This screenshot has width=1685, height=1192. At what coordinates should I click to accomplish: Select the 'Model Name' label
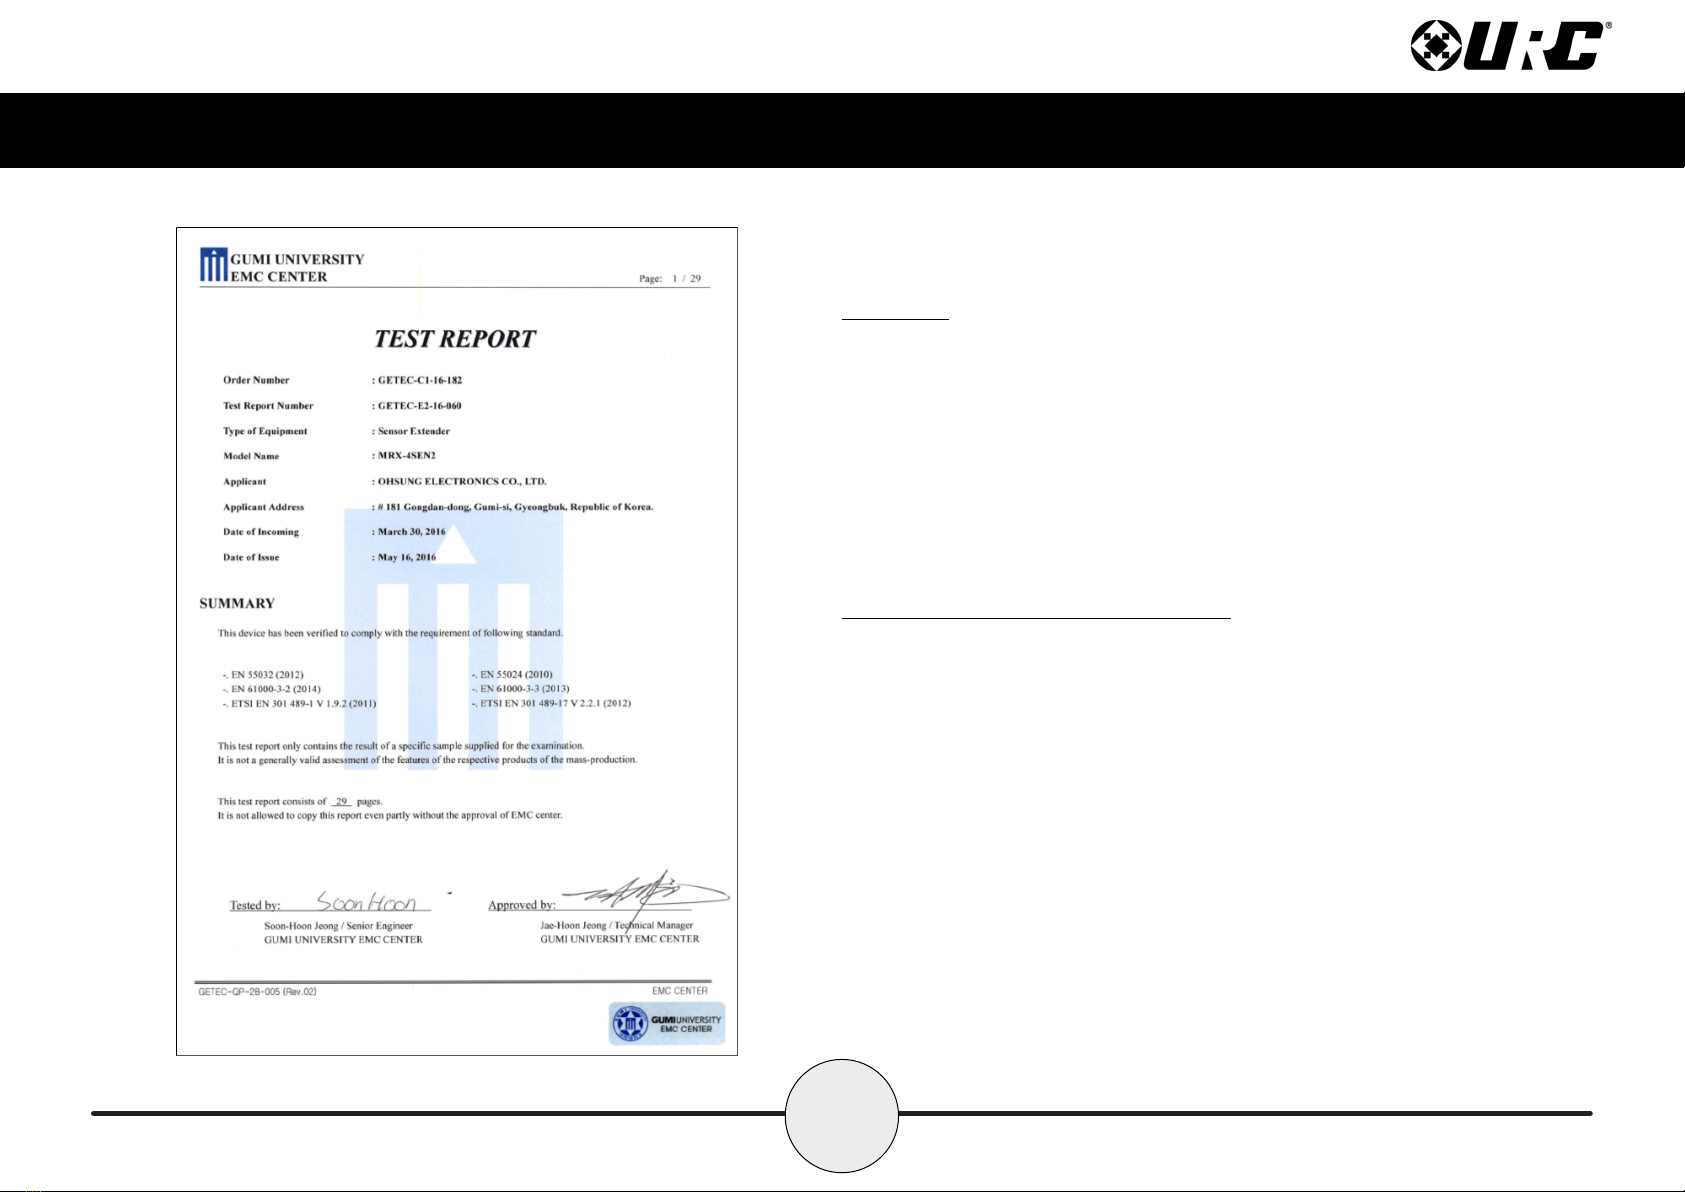pyautogui.click(x=251, y=456)
